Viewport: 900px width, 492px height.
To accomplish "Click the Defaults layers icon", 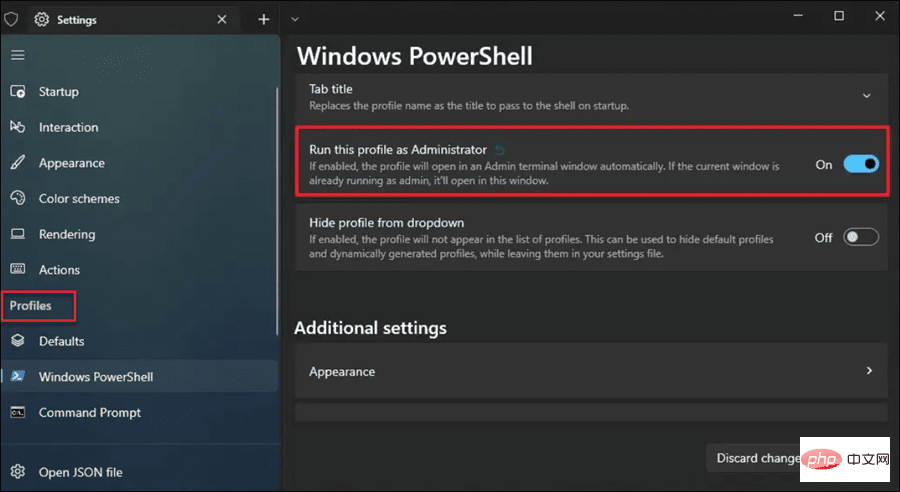I will (18, 340).
